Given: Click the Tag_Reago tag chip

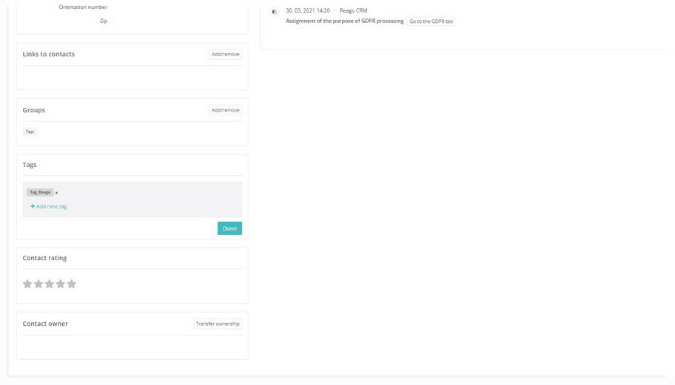Looking at the screenshot, I should [40, 192].
